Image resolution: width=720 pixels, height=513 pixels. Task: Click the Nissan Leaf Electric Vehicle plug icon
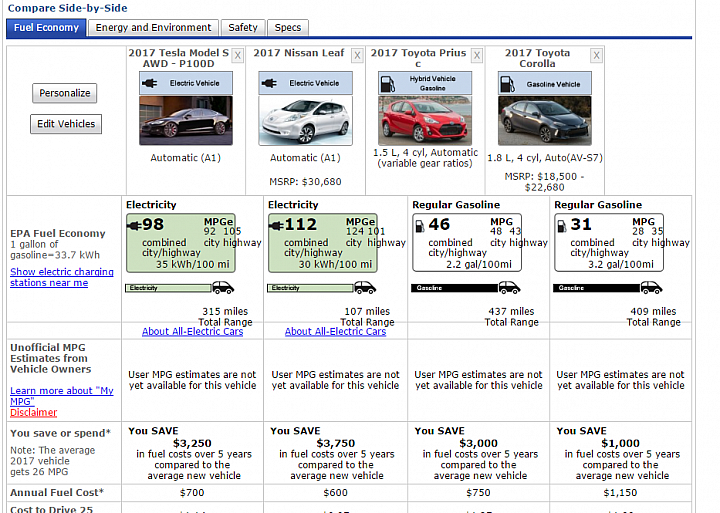tap(269, 83)
